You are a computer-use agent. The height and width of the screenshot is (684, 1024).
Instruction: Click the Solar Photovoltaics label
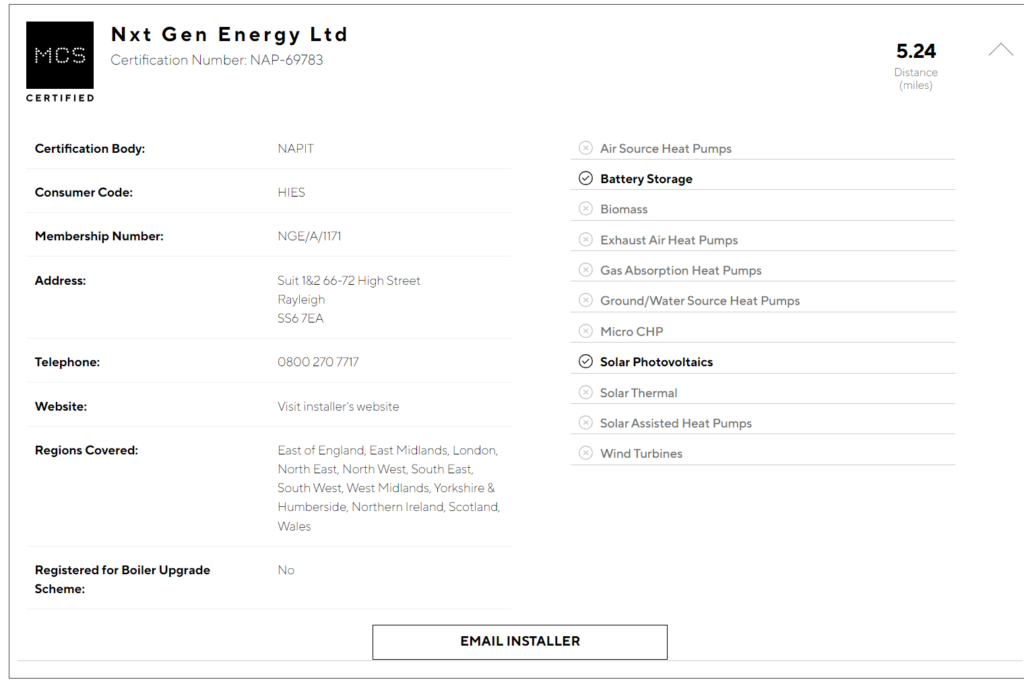tap(656, 361)
